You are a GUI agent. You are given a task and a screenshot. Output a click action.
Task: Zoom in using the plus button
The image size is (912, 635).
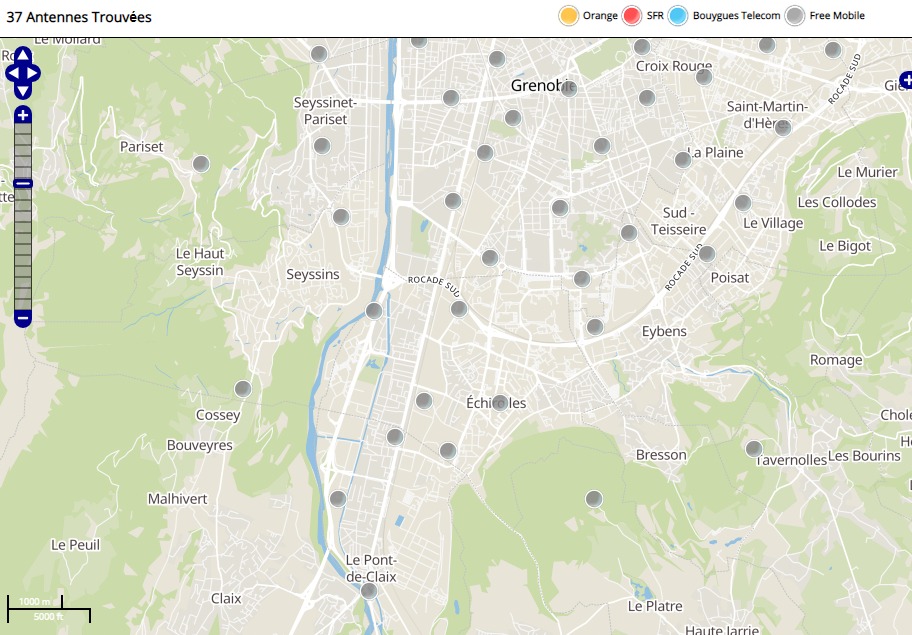[22, 115]
